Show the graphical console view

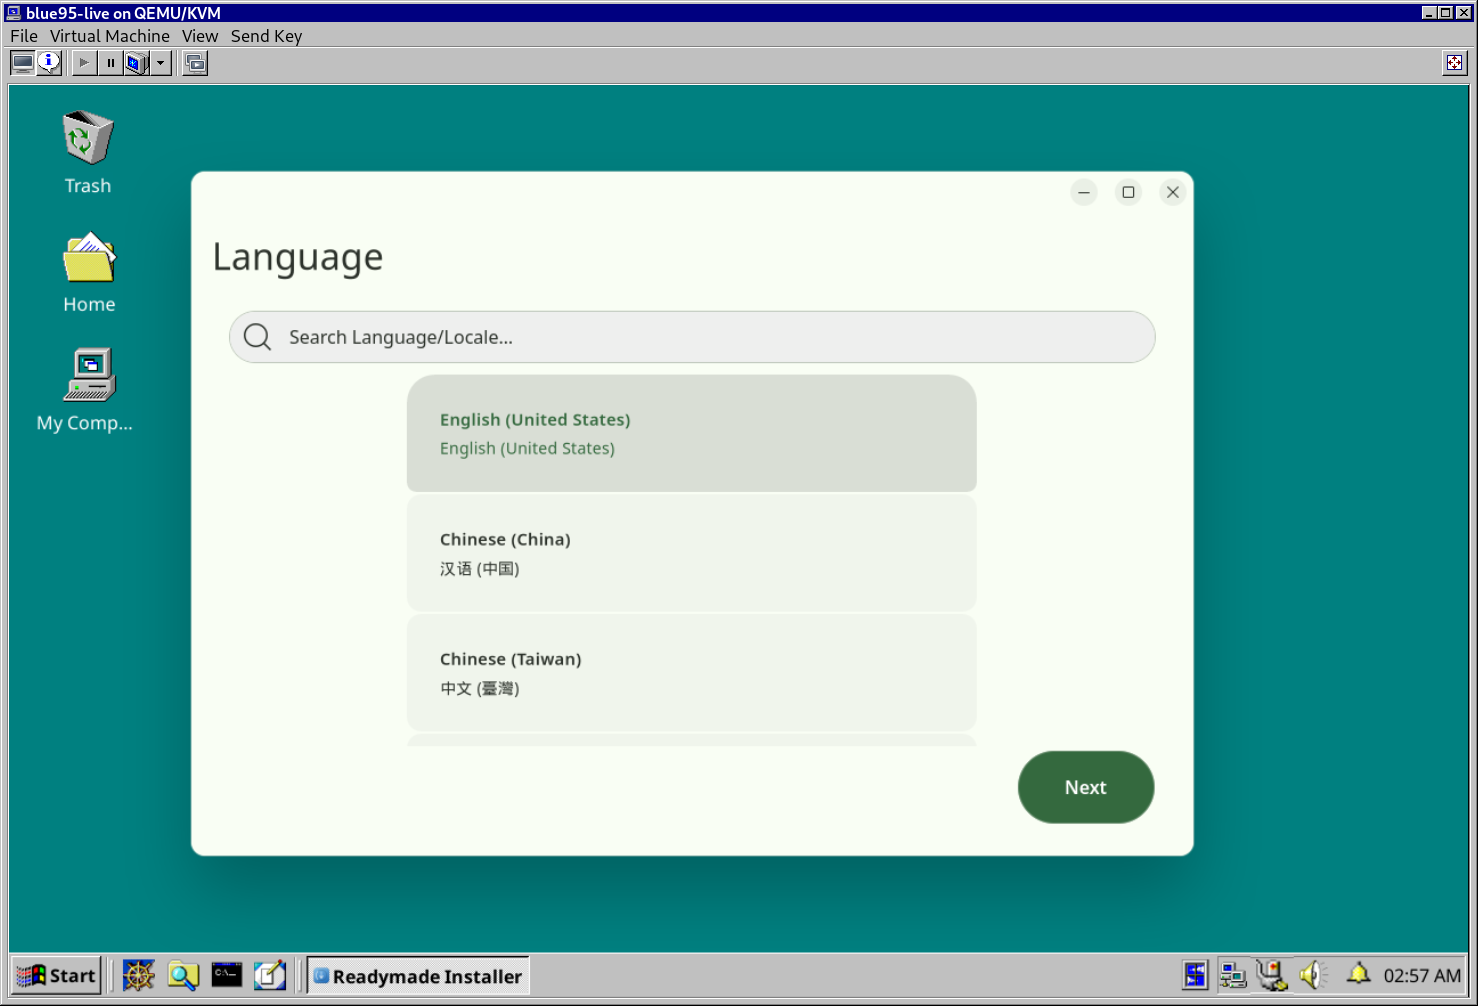[x=22, y=63]
